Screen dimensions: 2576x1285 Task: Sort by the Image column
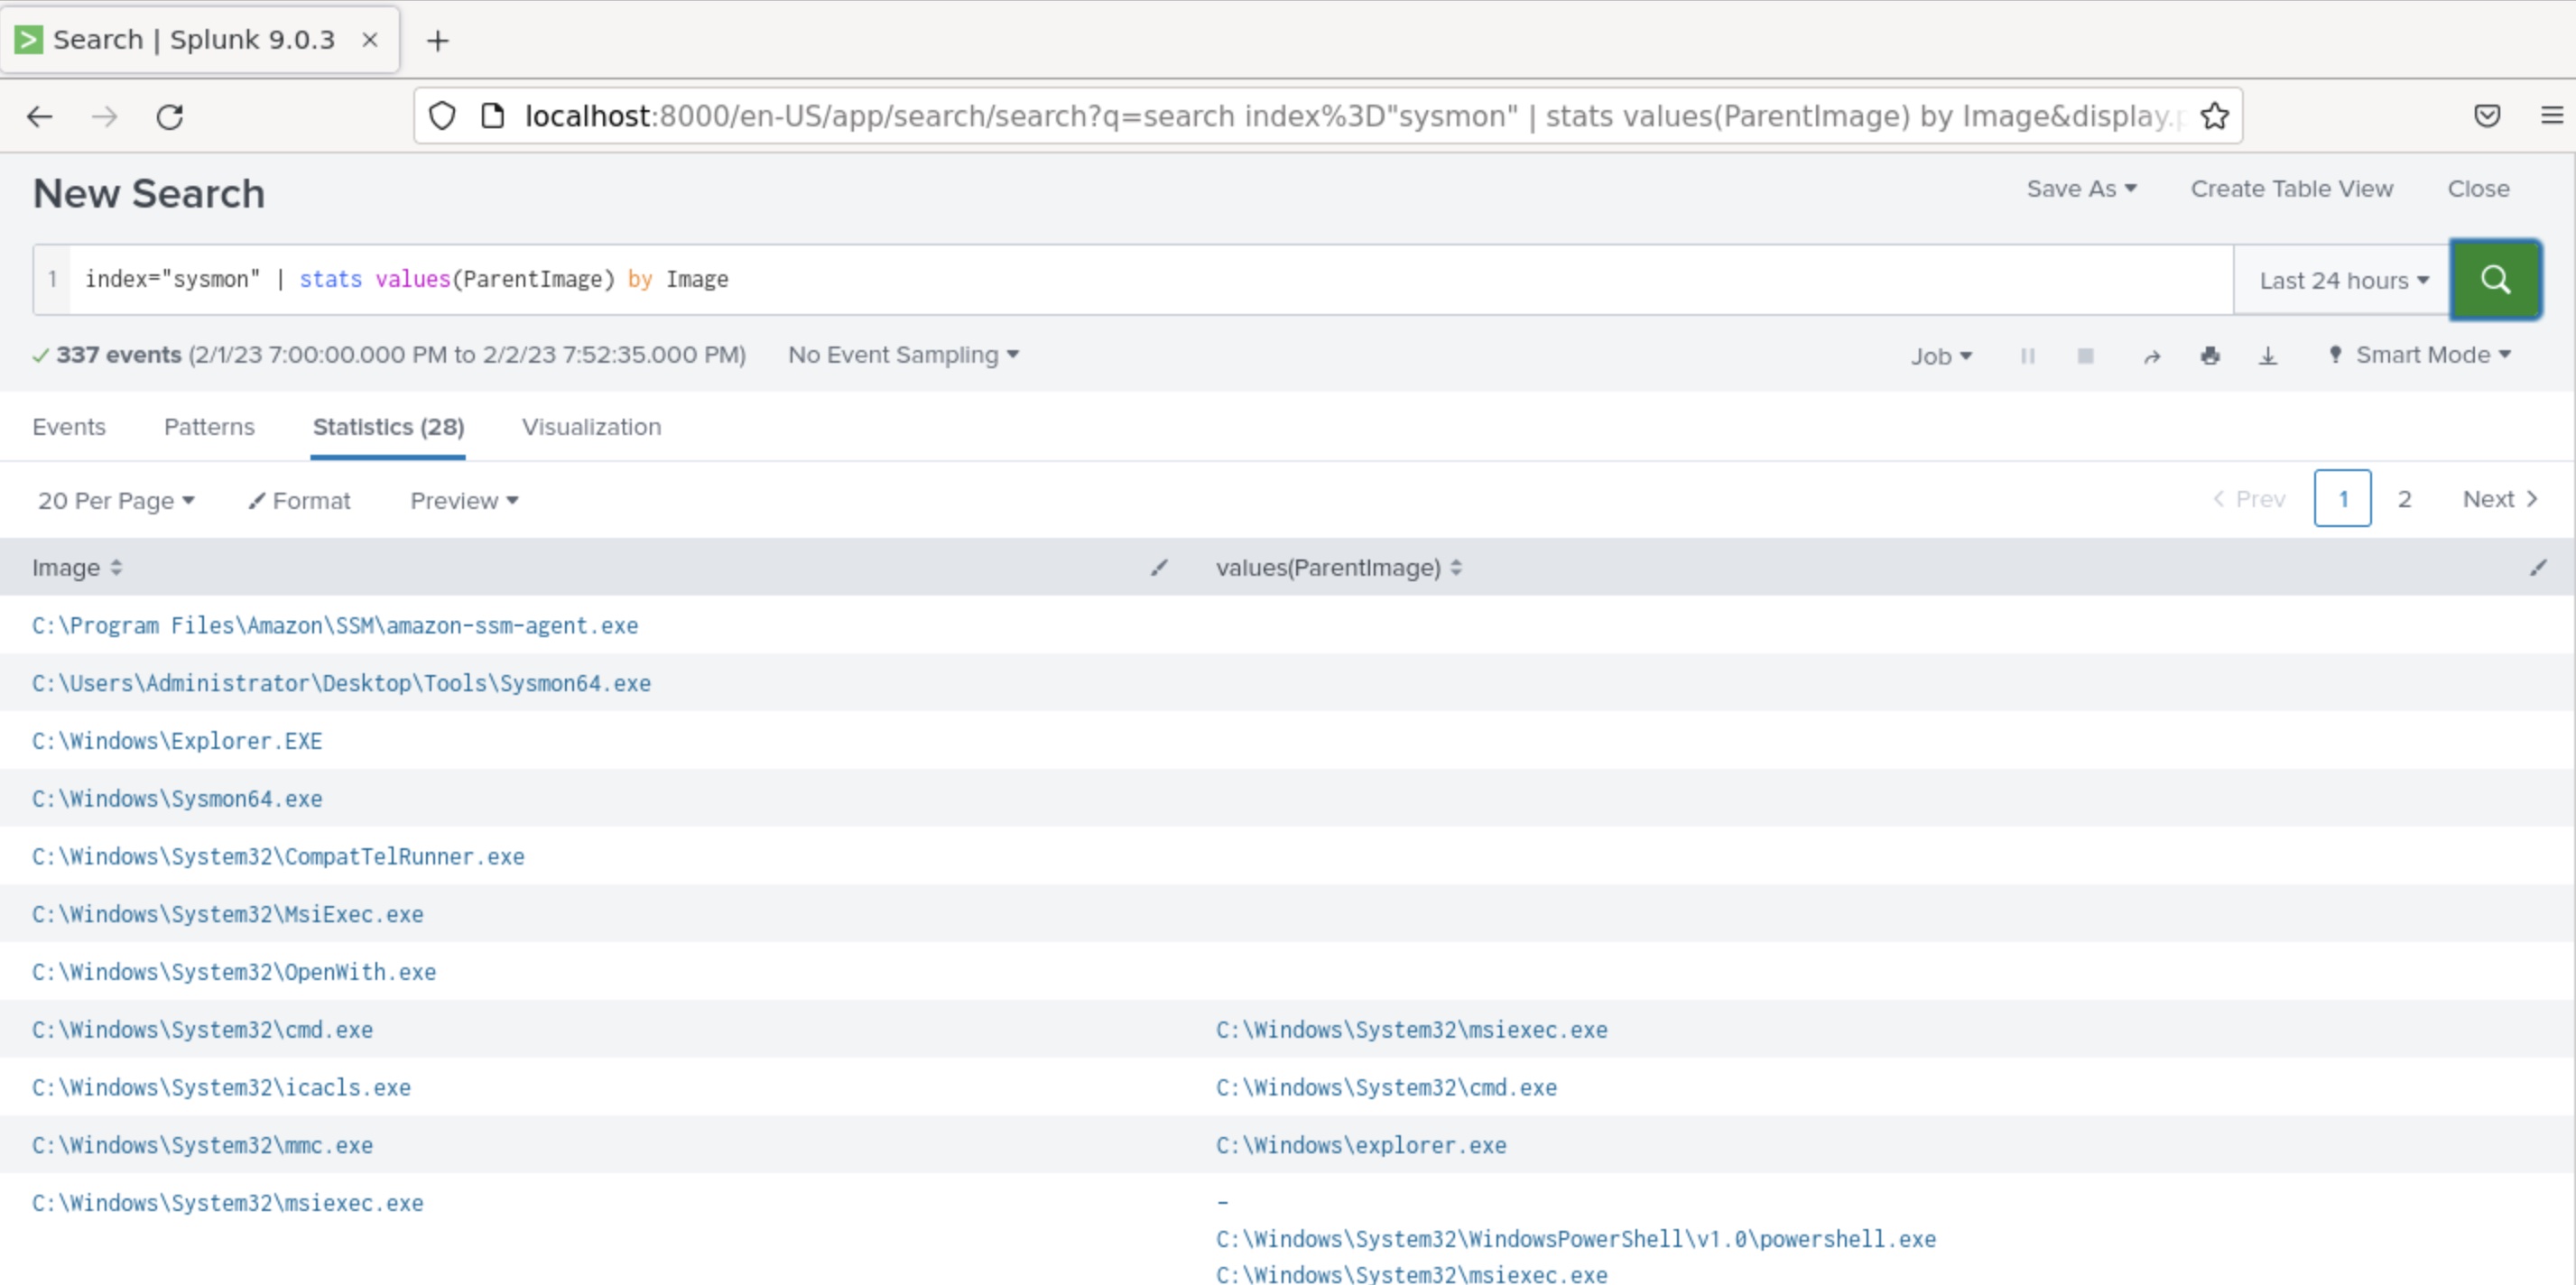(77, 568)
